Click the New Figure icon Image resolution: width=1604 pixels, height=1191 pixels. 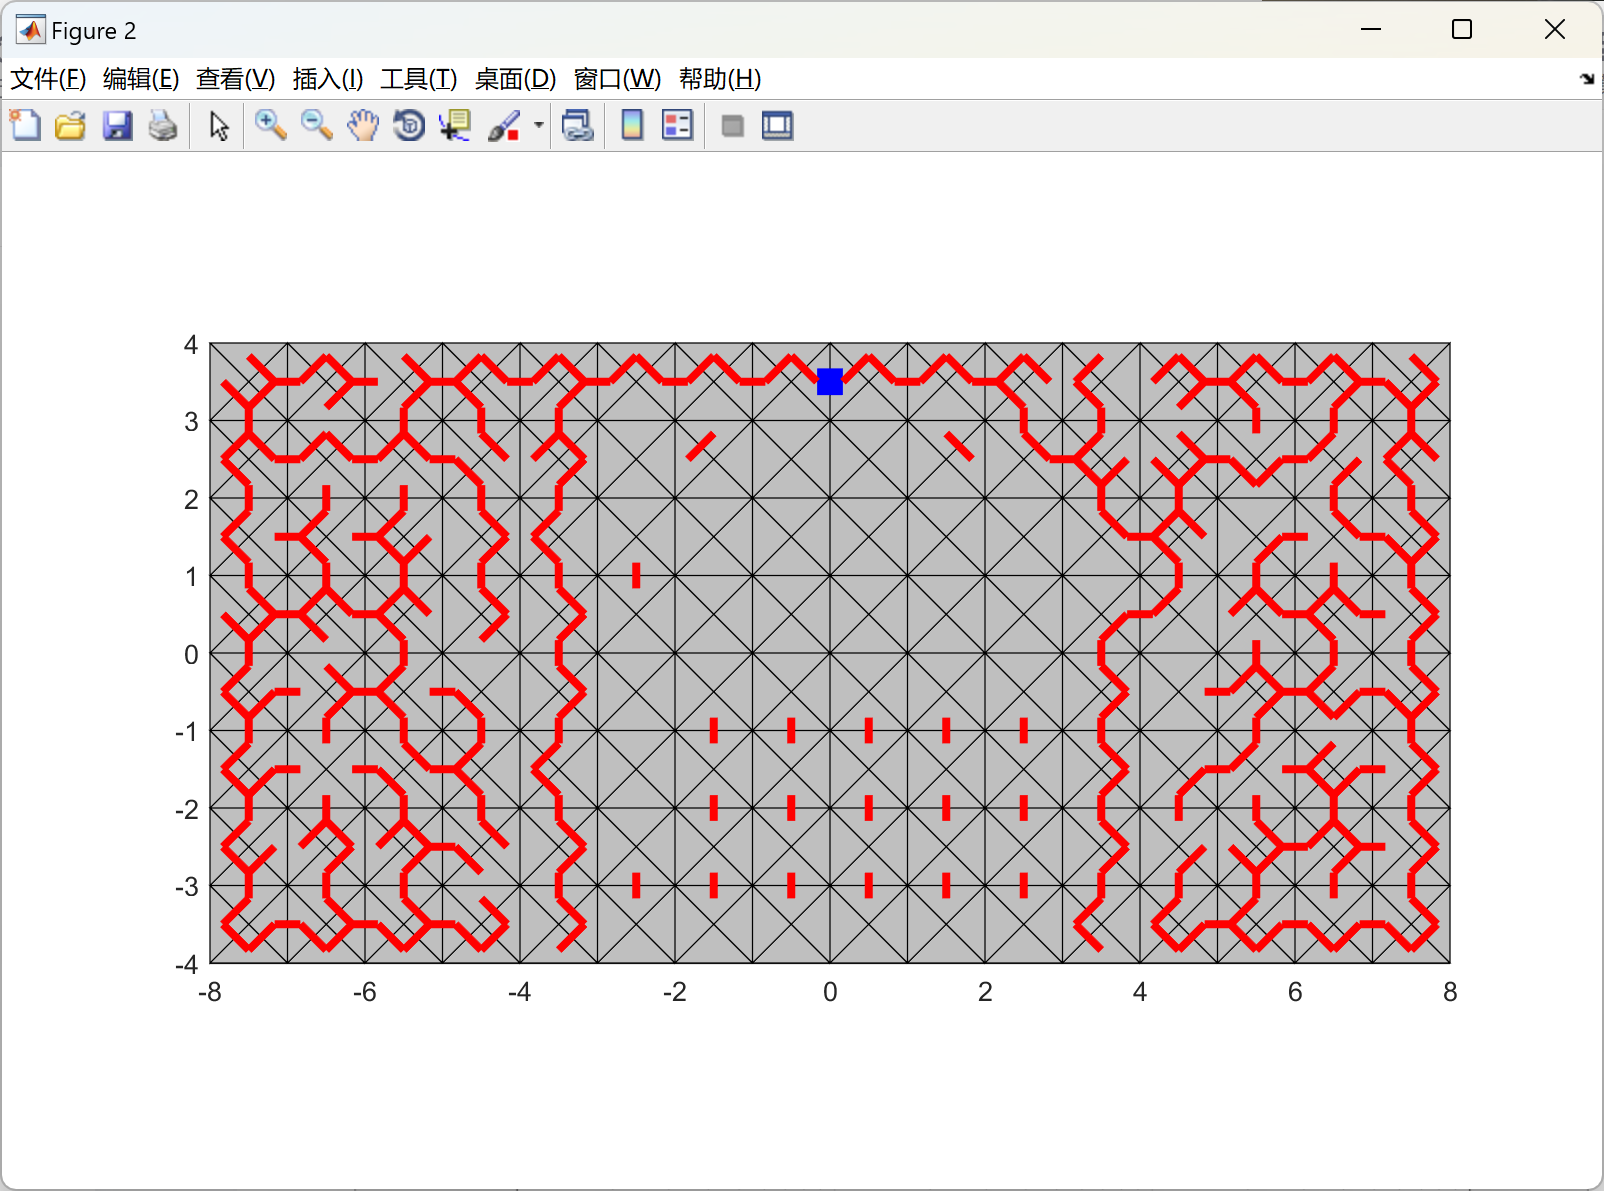point(25,126)
